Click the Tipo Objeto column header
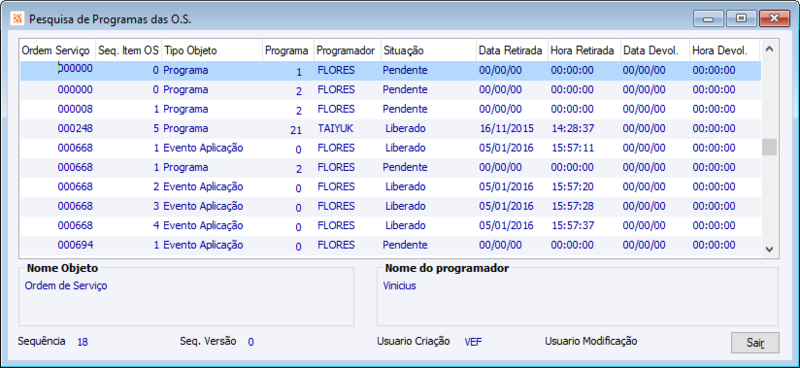800x368 pixels. tap(212, 51)
